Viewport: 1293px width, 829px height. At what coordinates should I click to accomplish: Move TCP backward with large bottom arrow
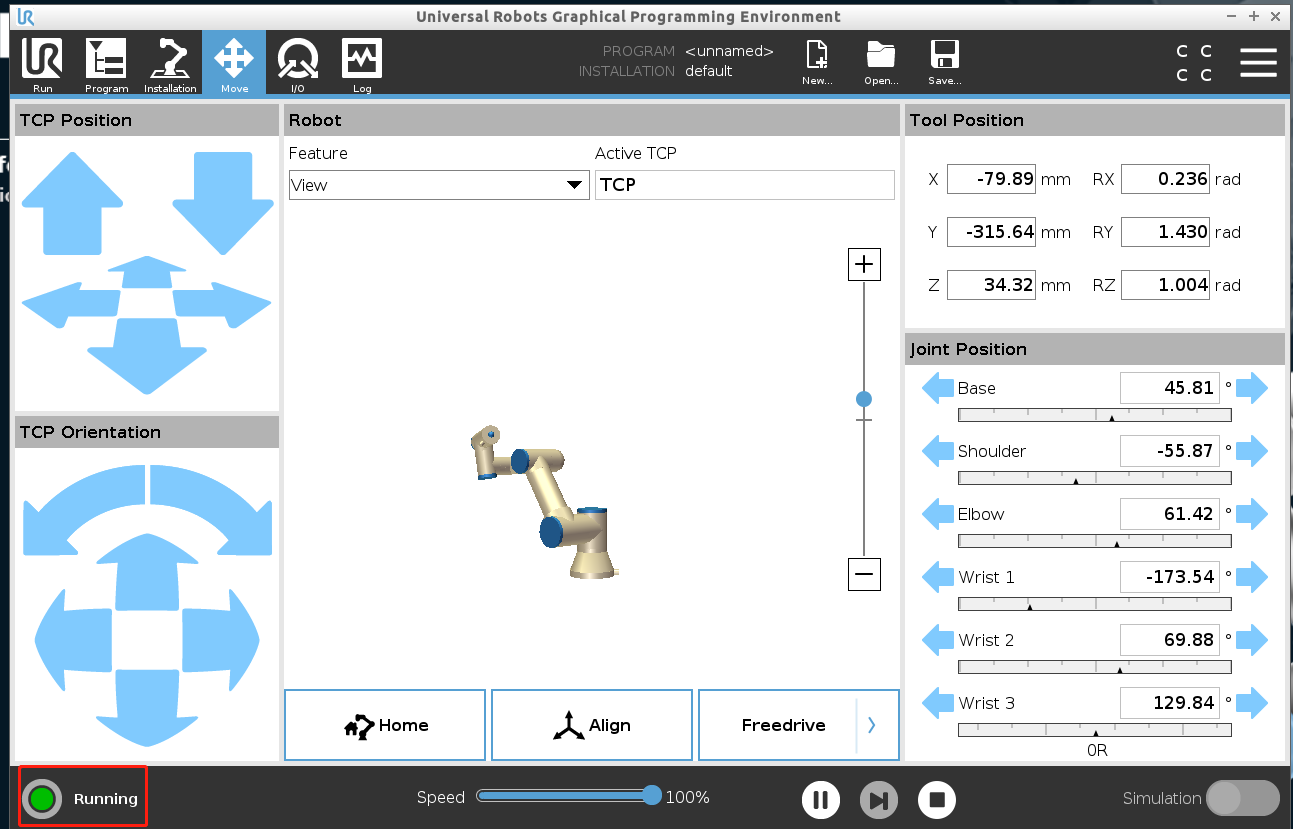tap(147, 356)
